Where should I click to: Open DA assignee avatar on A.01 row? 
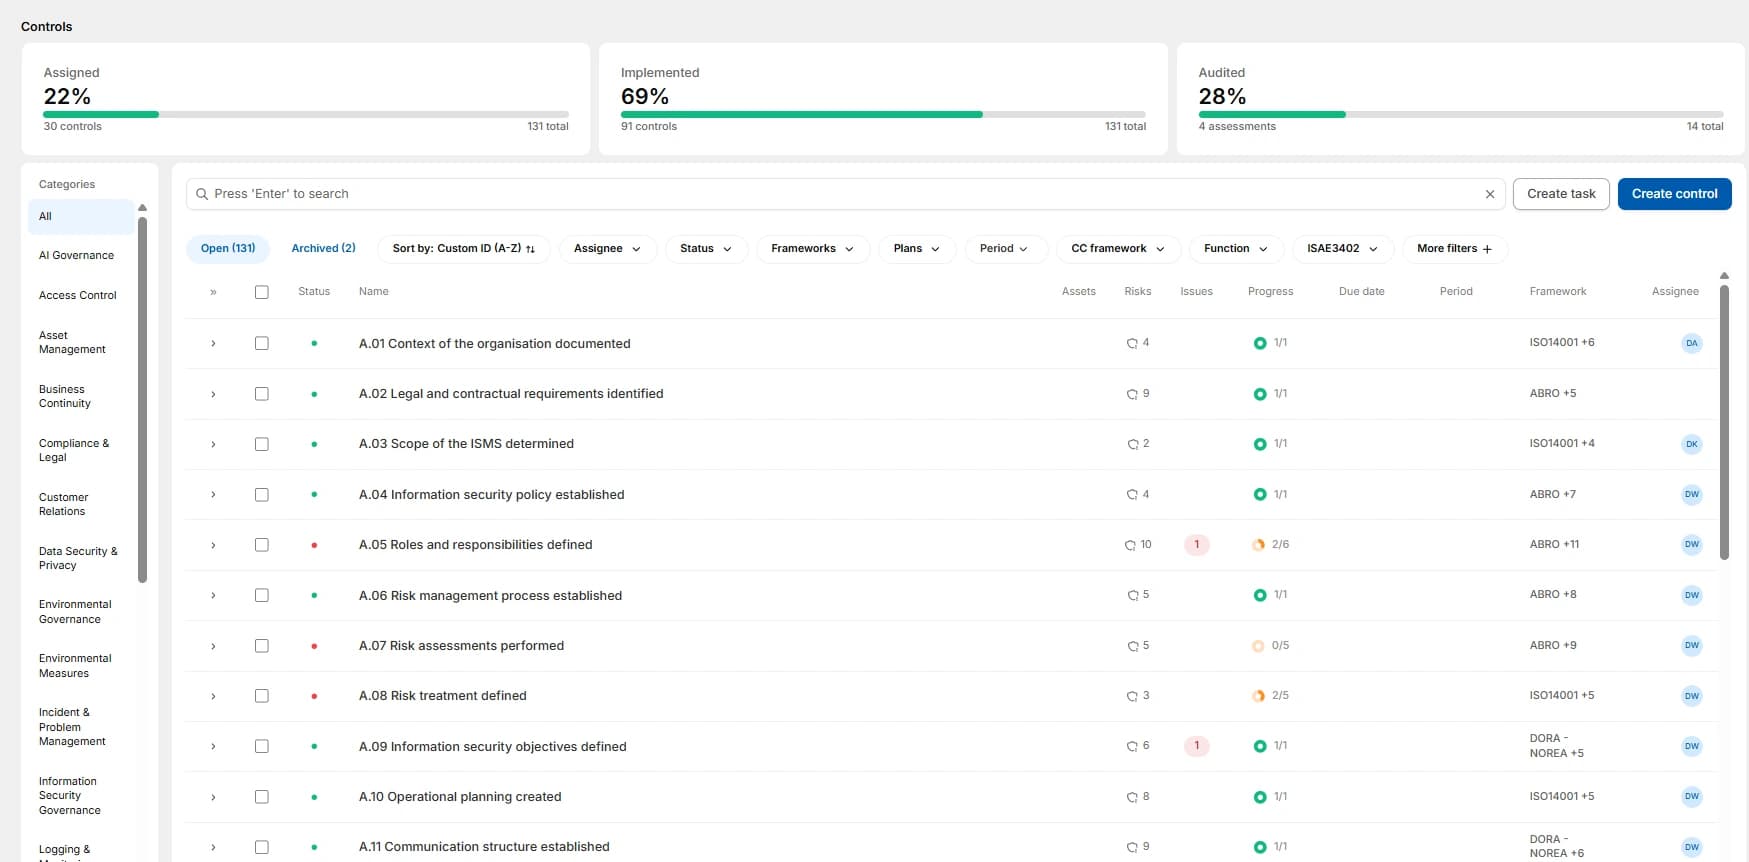[x=1692, y=343]
